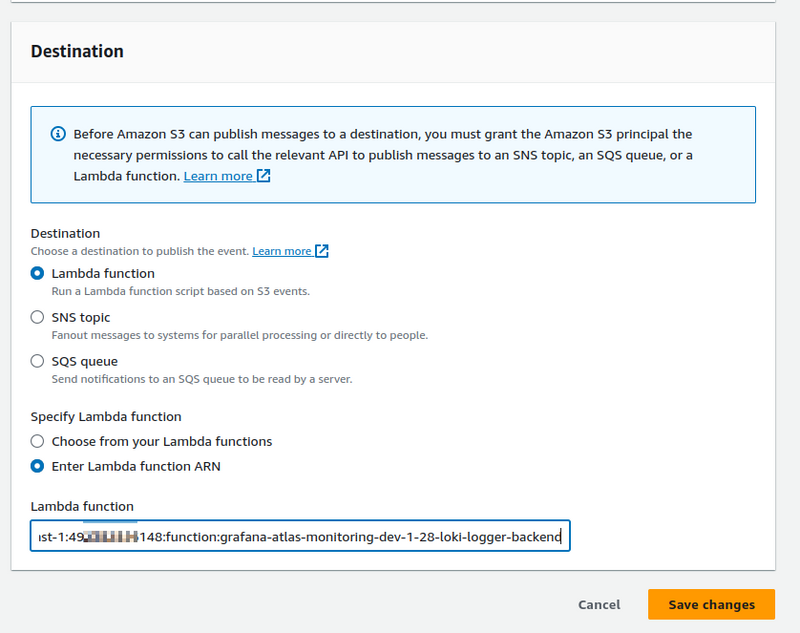Screen dimensions: 800x633
Task: Click the info icon in the blue alert
Action: click(x=57, y=134)
